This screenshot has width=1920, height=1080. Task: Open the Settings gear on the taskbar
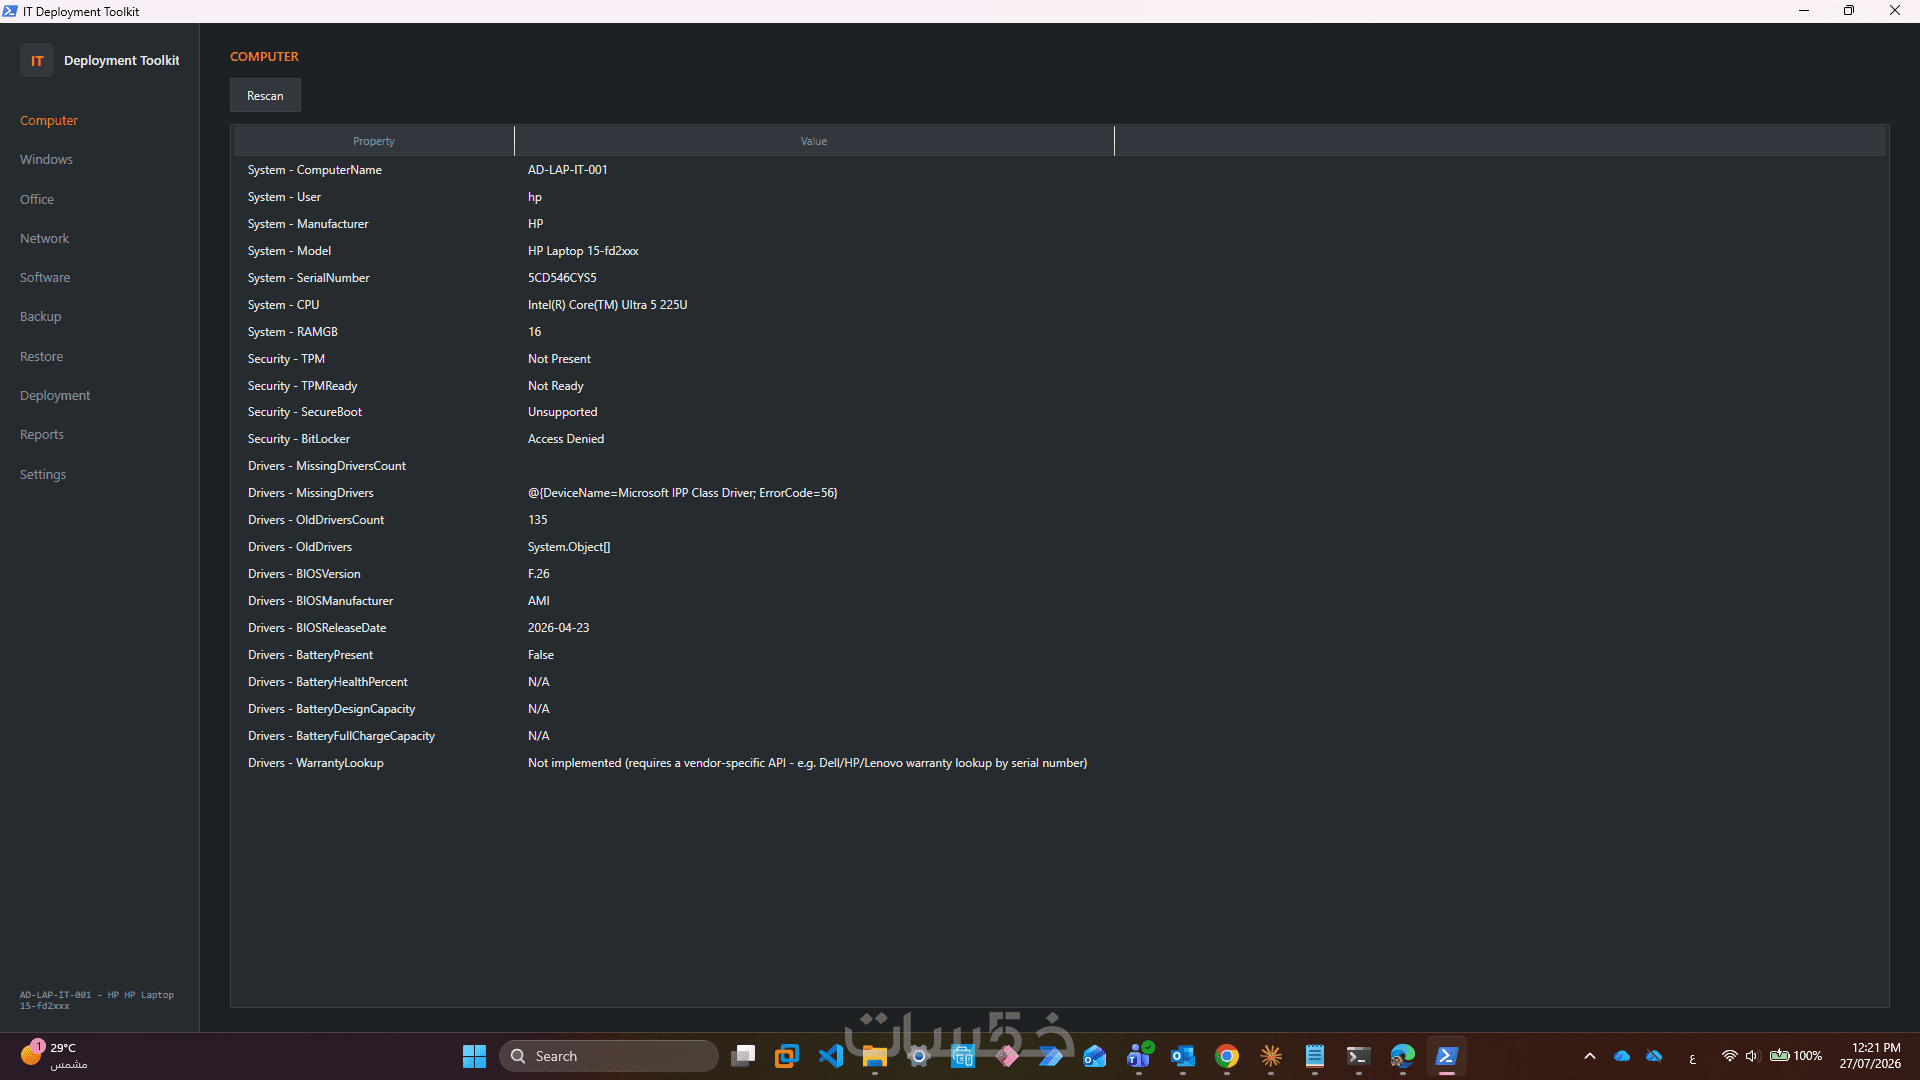919,1056
